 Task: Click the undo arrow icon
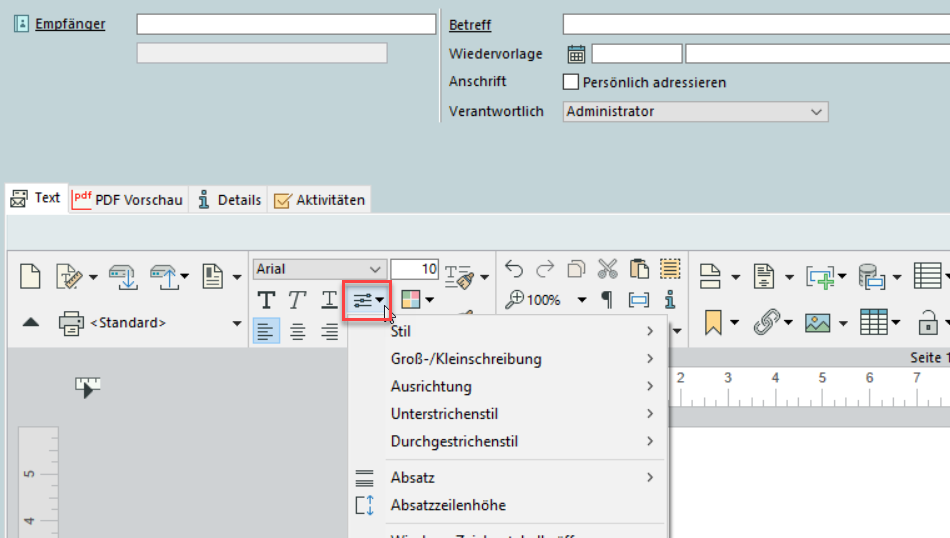[x=514, y=269]
